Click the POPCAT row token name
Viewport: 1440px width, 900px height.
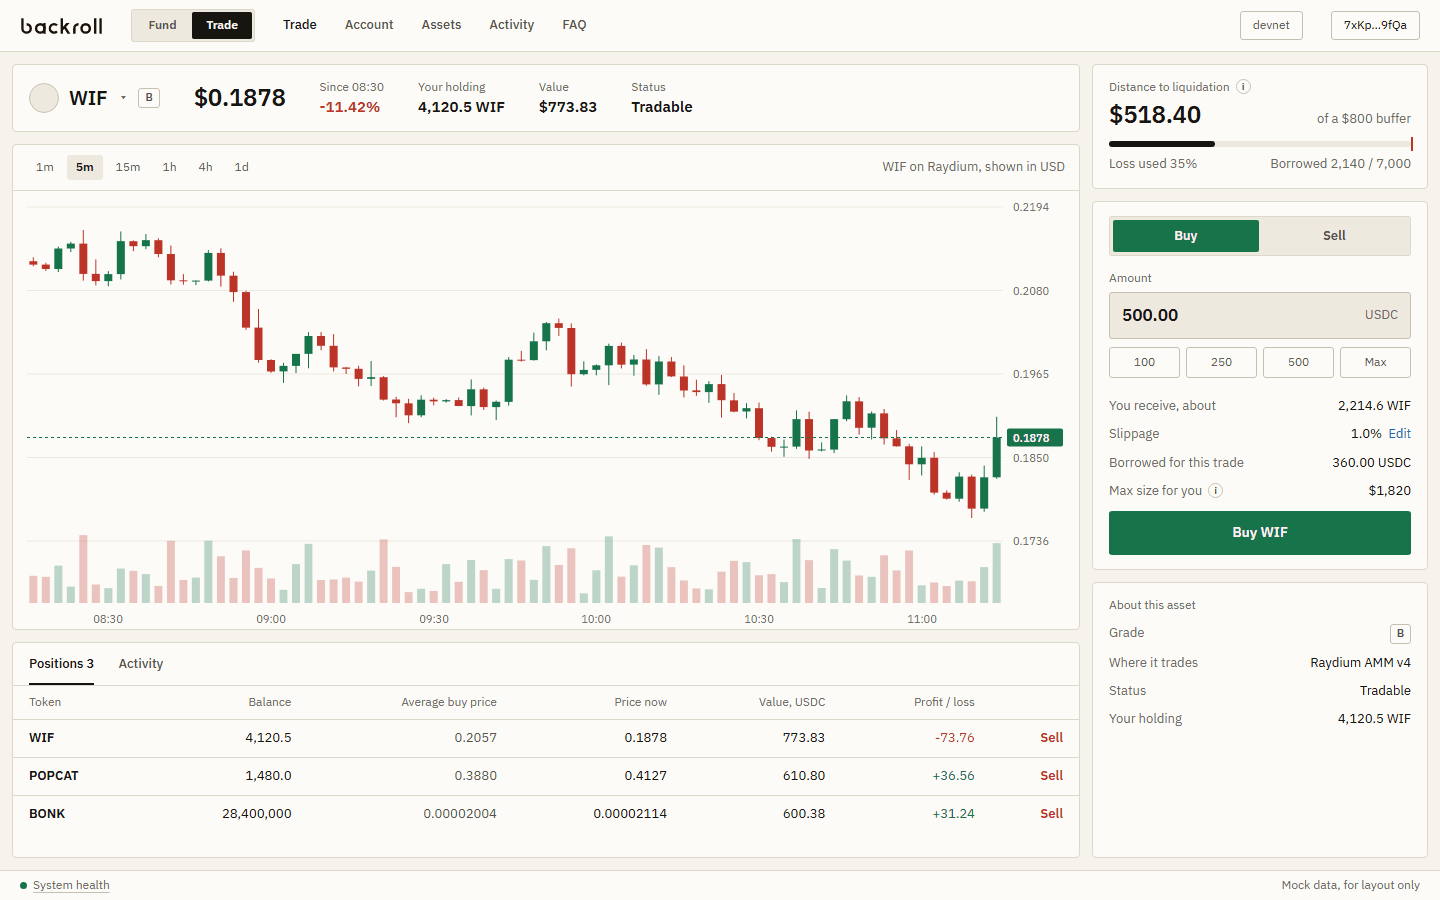pyautogui.click(x=54, y=776)
